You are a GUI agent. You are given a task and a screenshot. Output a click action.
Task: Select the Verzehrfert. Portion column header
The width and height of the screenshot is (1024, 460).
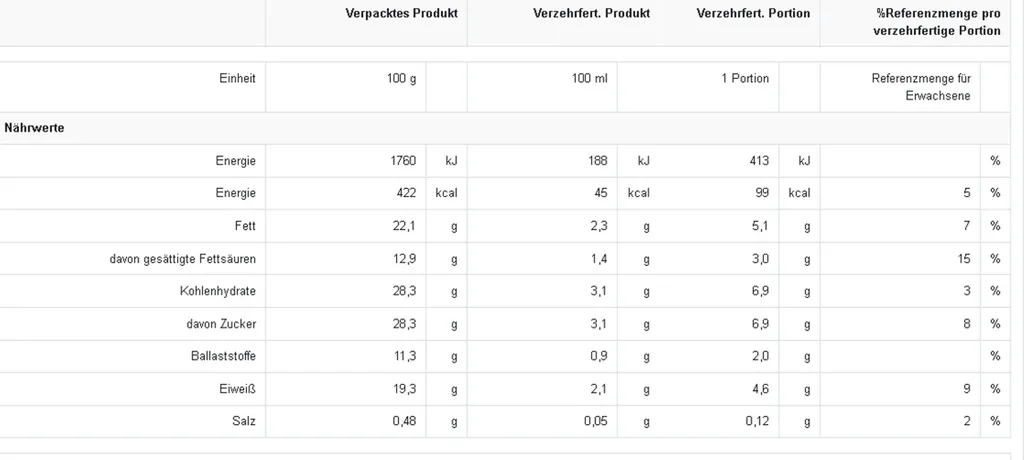coord(753,13)
